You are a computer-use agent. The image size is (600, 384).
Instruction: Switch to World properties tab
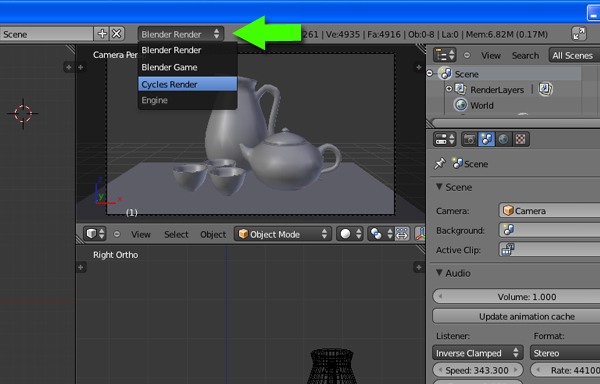(x=503, y=139)
